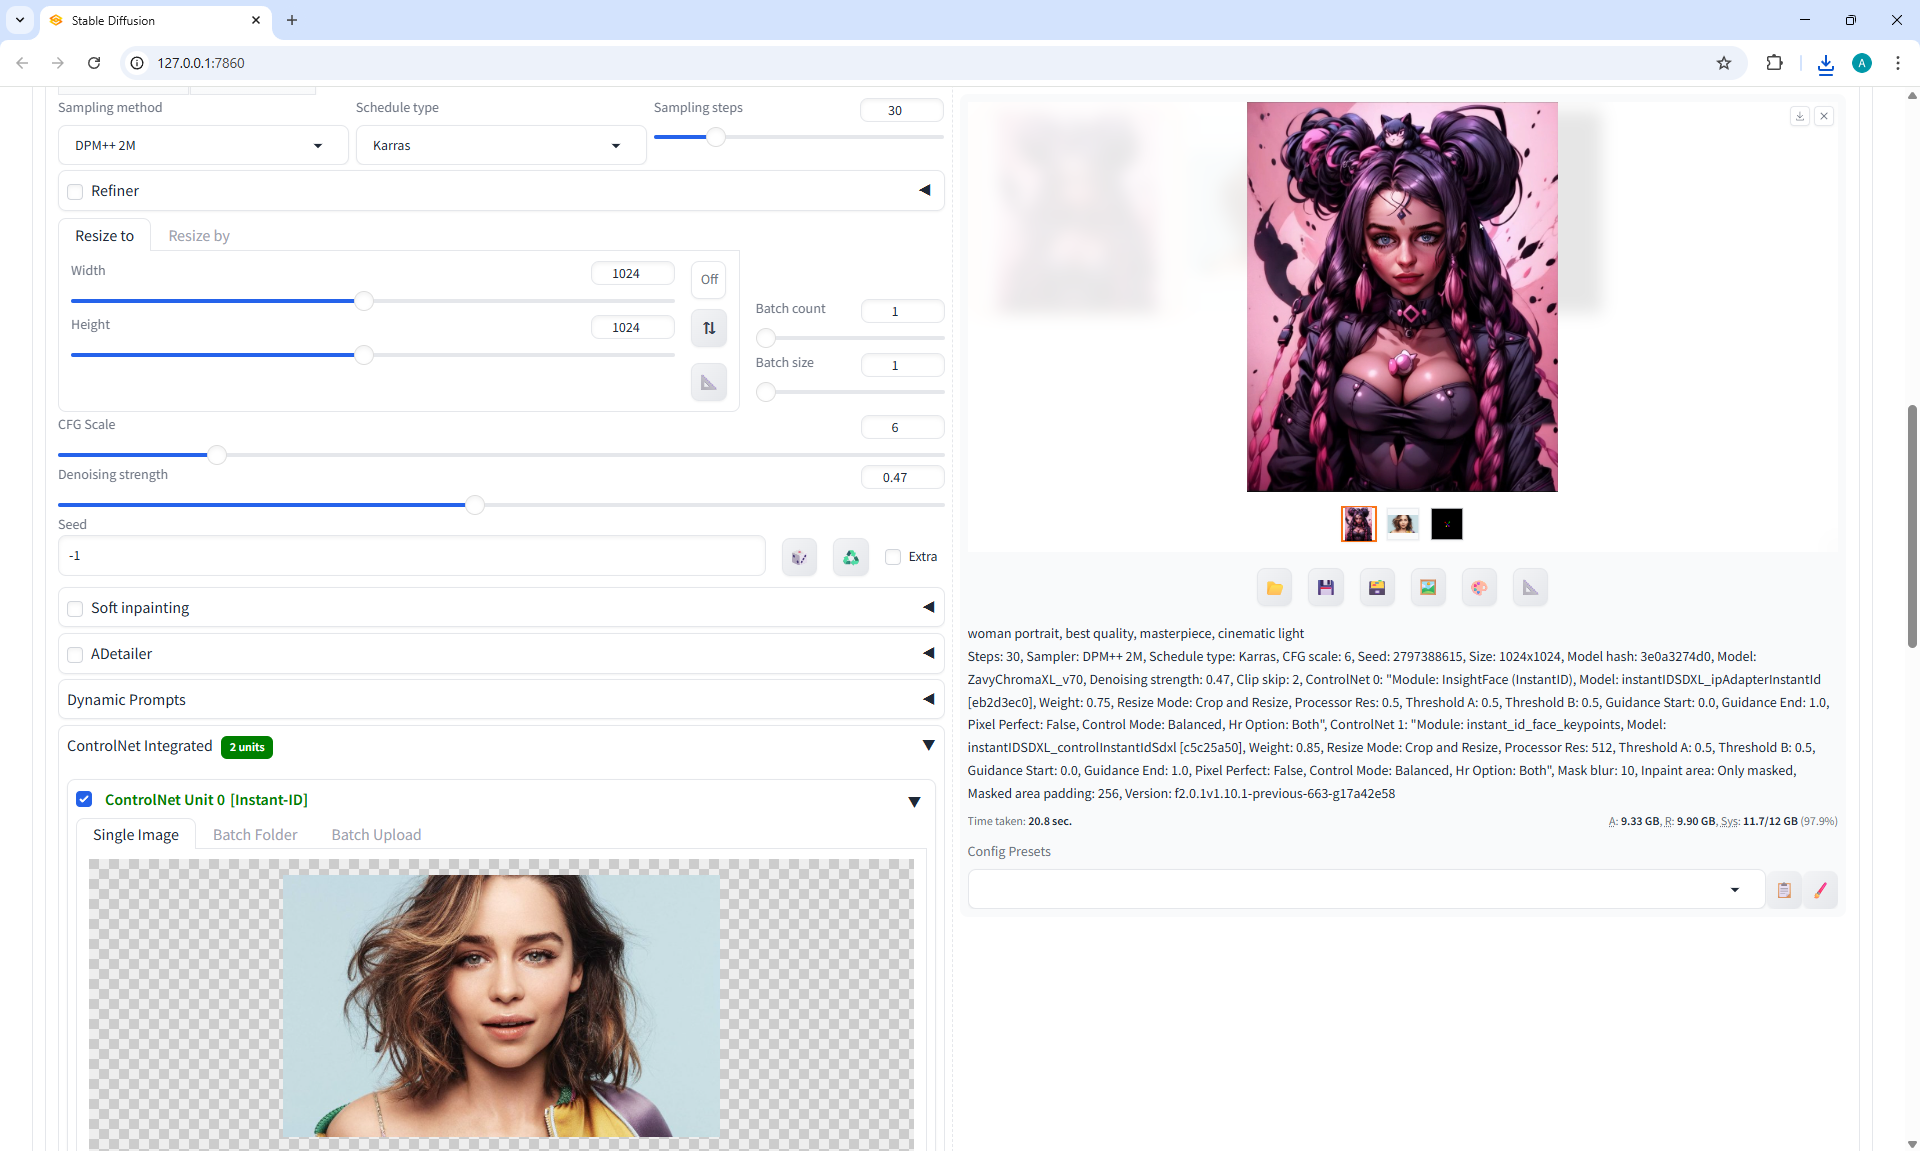
Task: Uncheck the ControlNet Unit 0 enable checkbox
Action: pos(84,800)
